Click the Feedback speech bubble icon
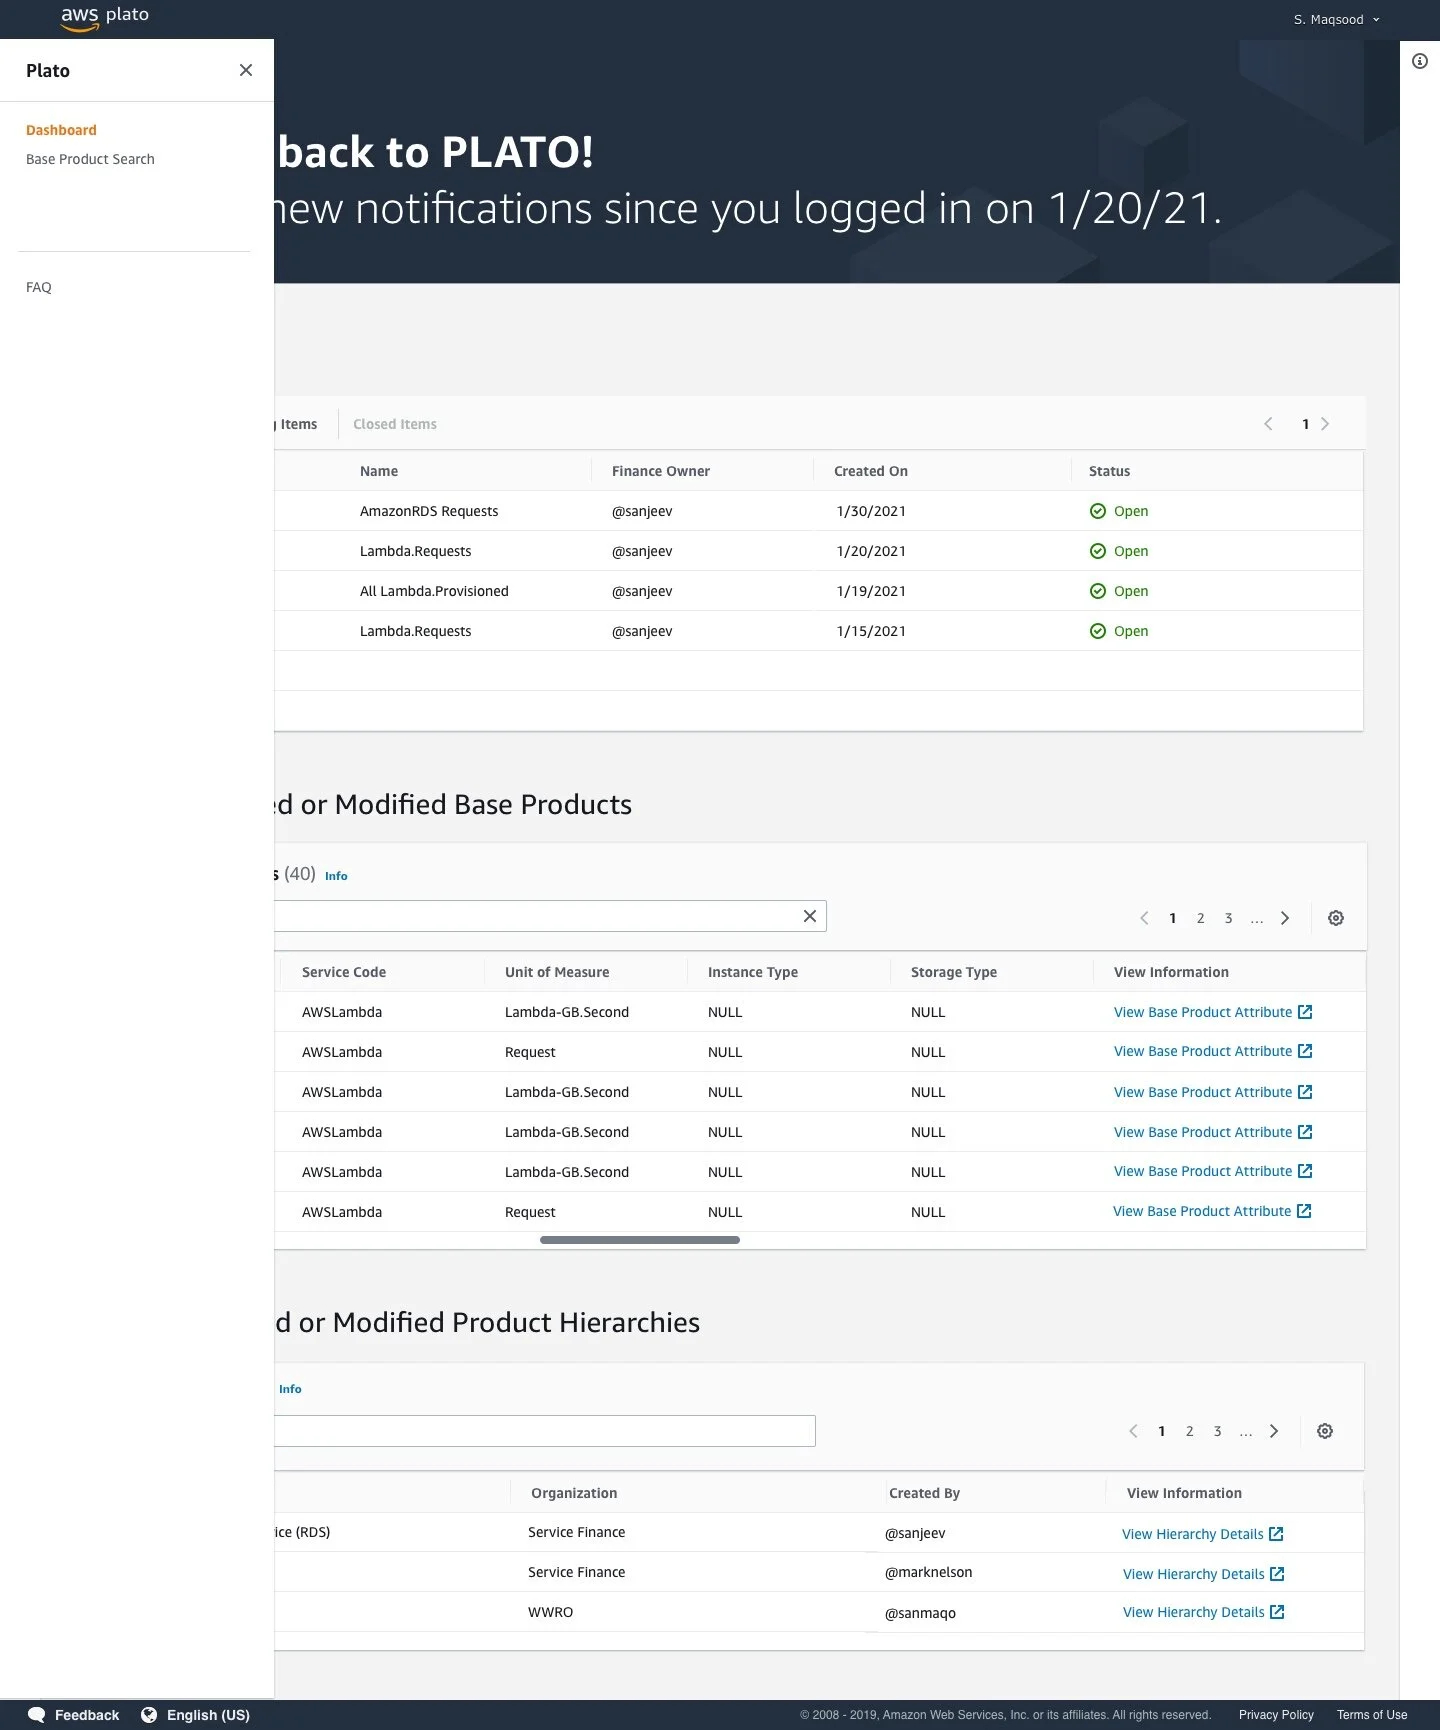This screenshot has height=1730, width=1440. pyautogui.click(x=36, y=1714)
